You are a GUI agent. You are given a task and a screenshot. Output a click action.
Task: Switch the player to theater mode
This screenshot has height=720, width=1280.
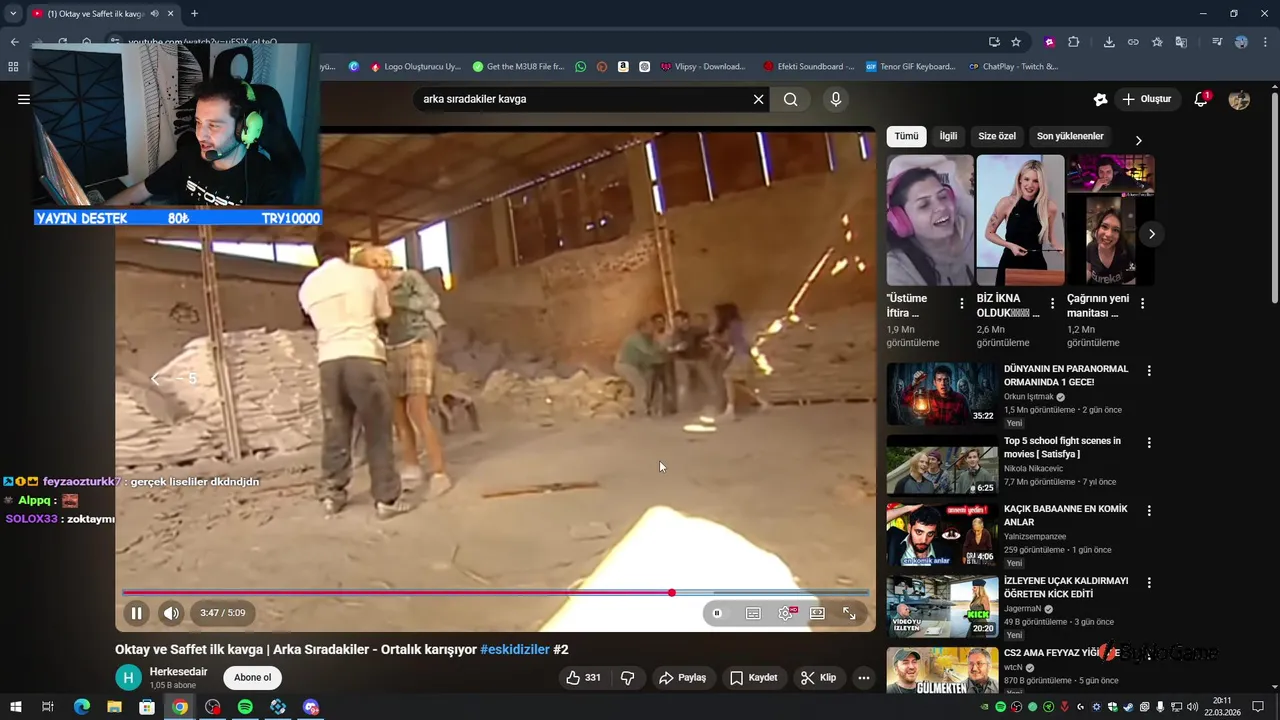click(817, 613)
